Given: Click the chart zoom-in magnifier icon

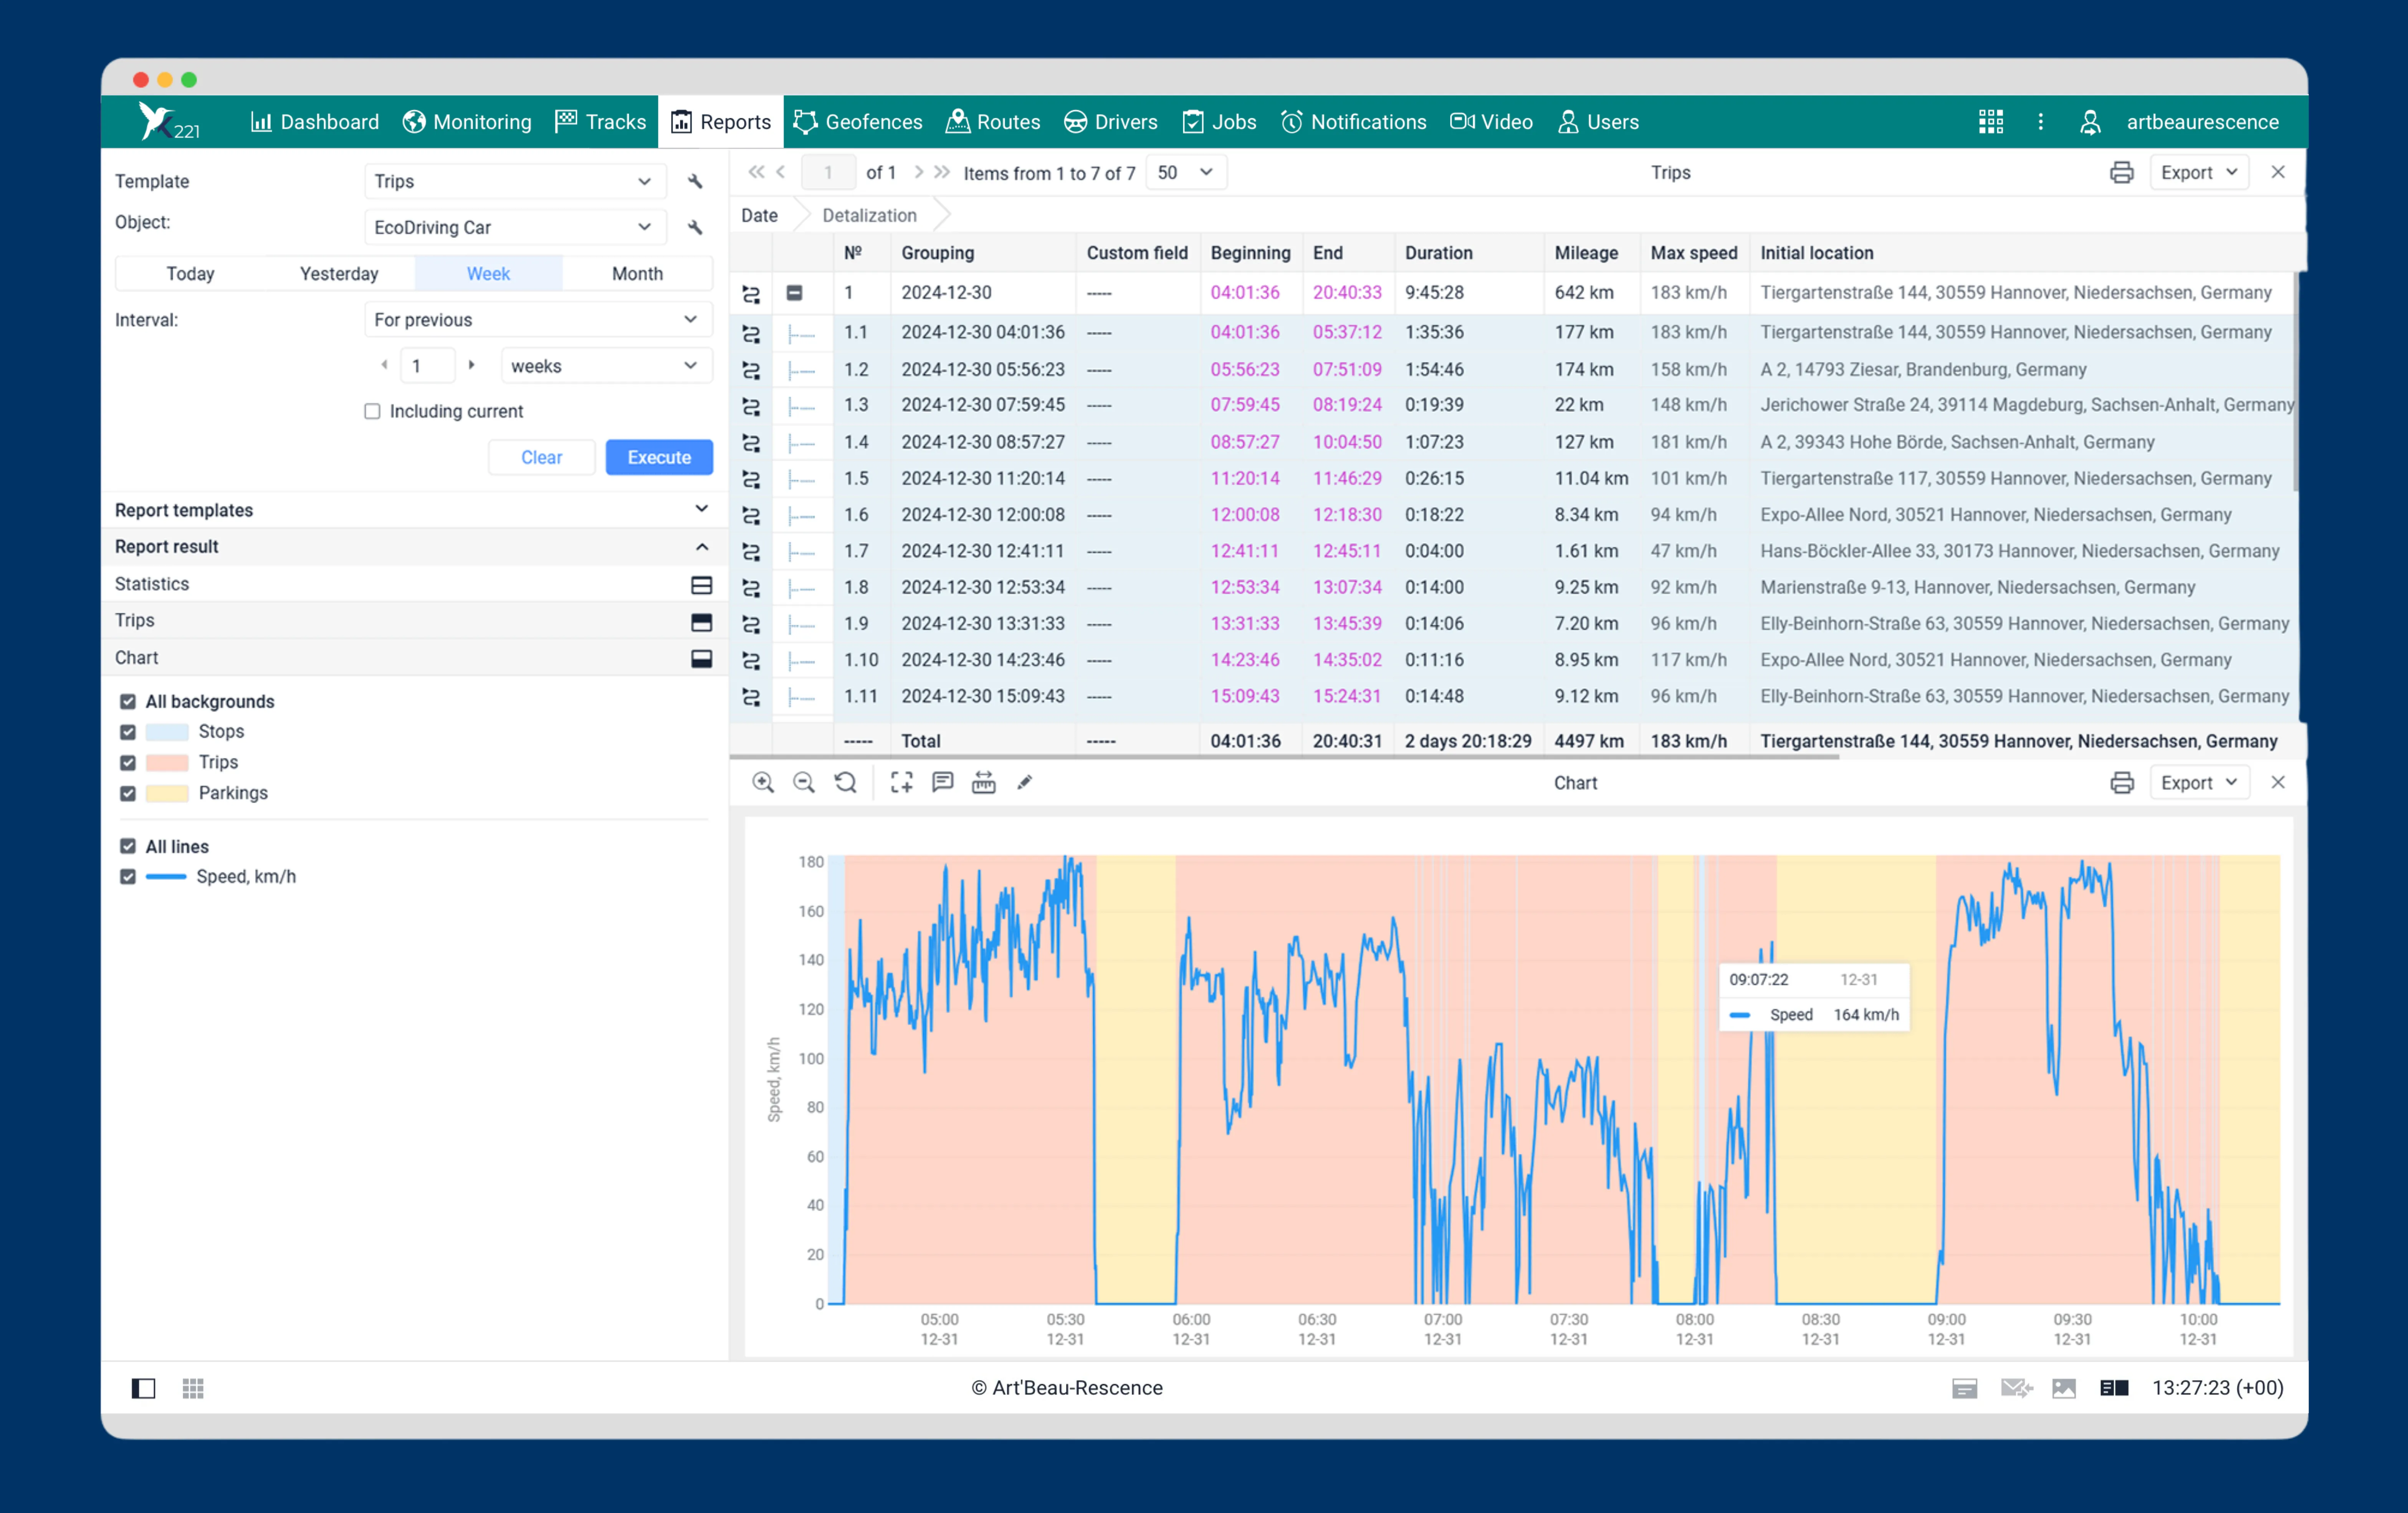Looking at the screenshot, I should point(763,783).
